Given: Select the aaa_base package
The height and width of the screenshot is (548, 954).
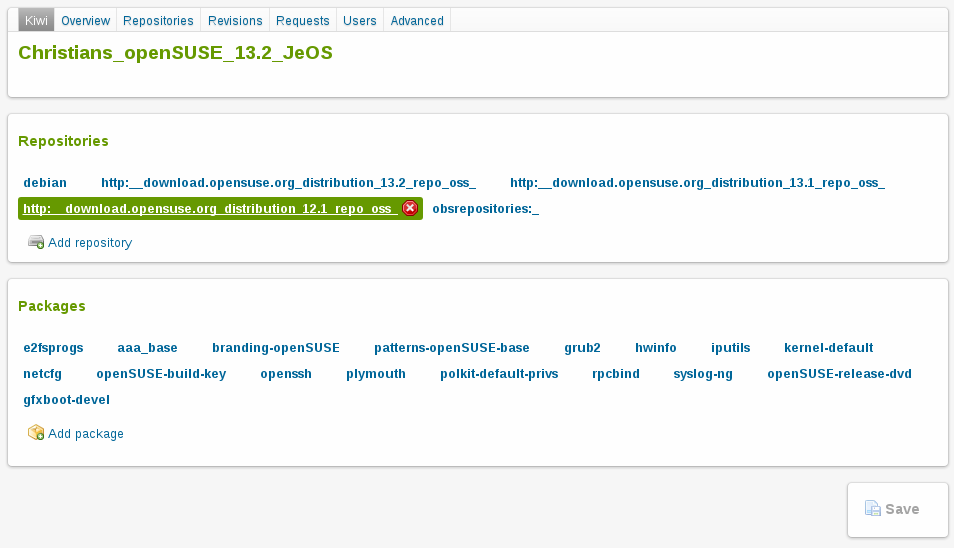Looking at the screenshot, I should click(147, 348).
